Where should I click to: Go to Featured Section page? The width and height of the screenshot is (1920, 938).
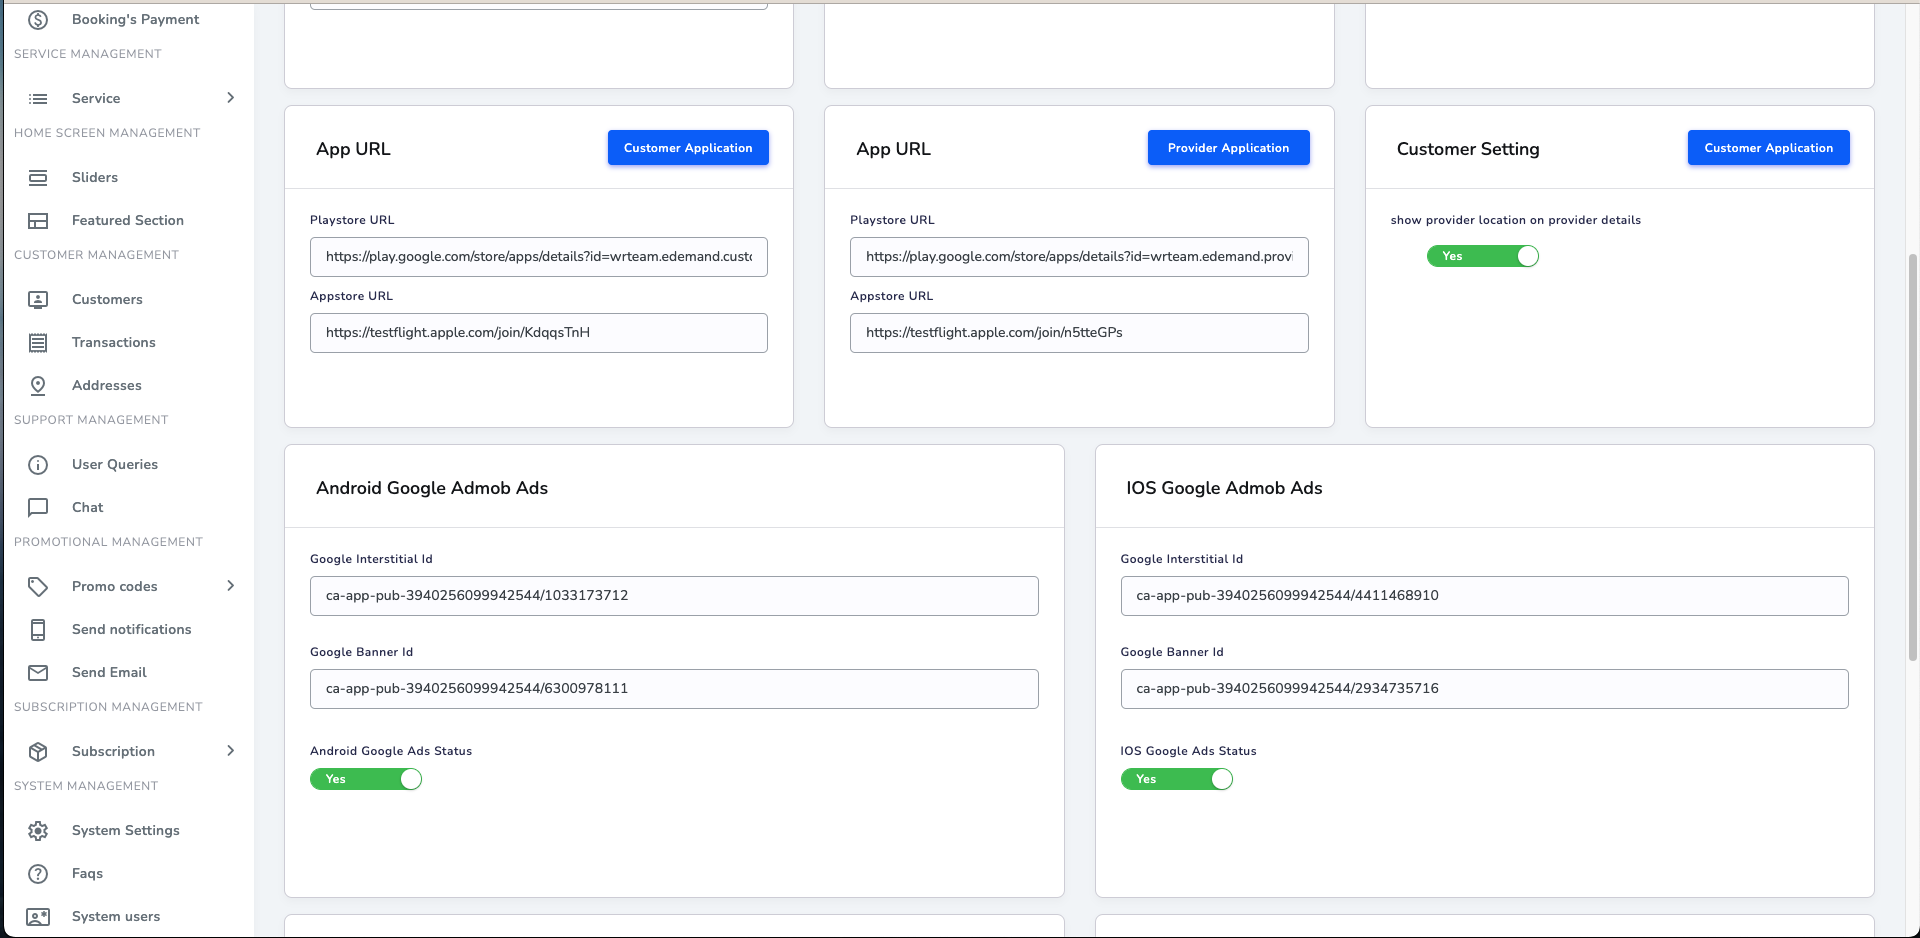128,220
